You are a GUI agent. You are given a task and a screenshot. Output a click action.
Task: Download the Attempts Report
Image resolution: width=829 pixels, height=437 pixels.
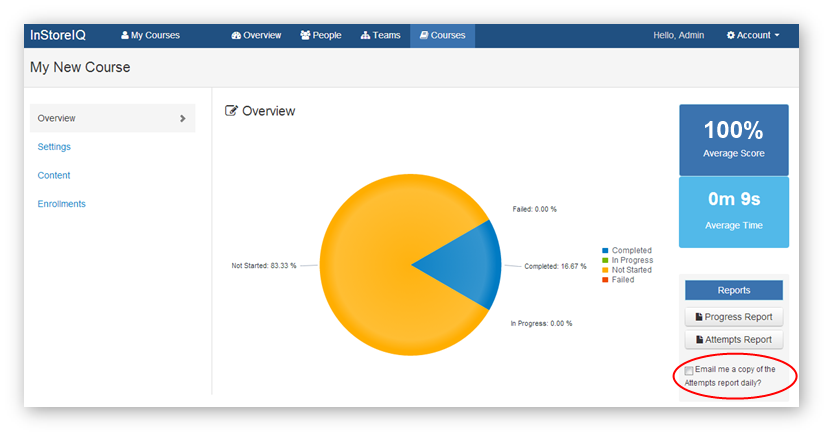pos(733,339)
